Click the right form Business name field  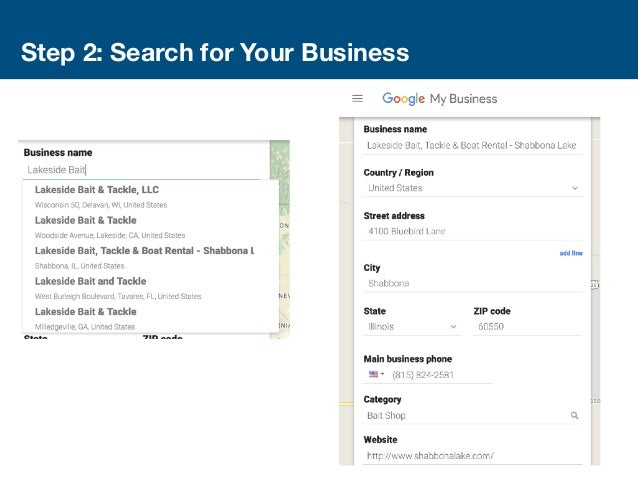click(x=472, y=146)
